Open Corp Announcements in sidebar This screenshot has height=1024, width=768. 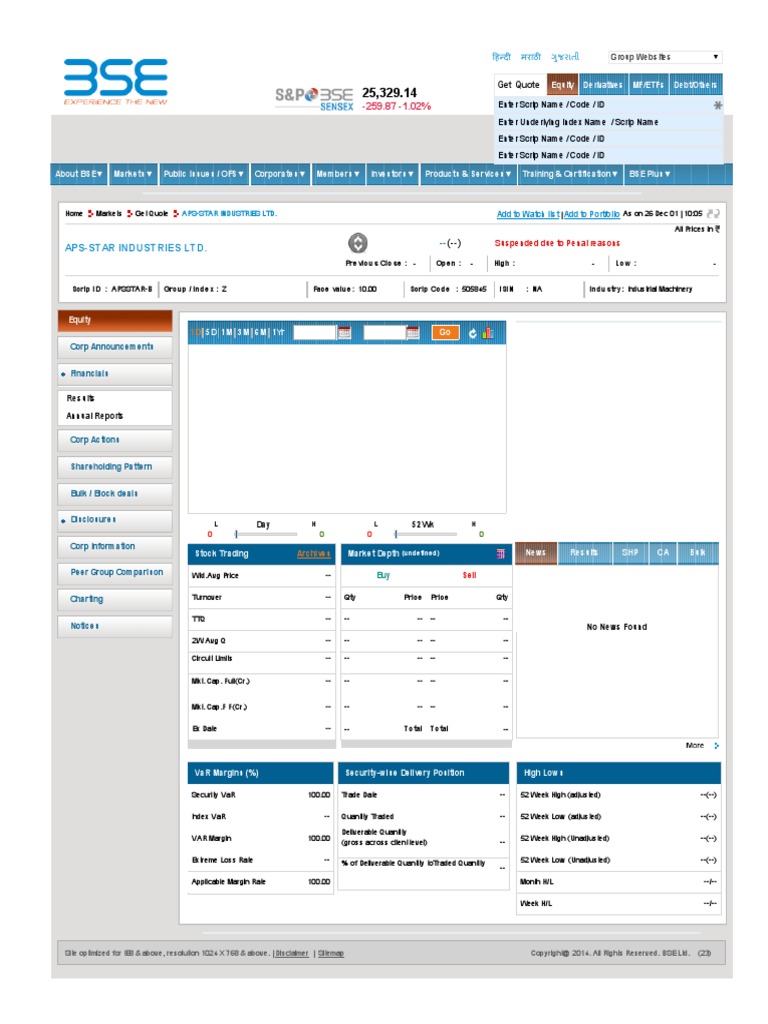pos(115,347)
